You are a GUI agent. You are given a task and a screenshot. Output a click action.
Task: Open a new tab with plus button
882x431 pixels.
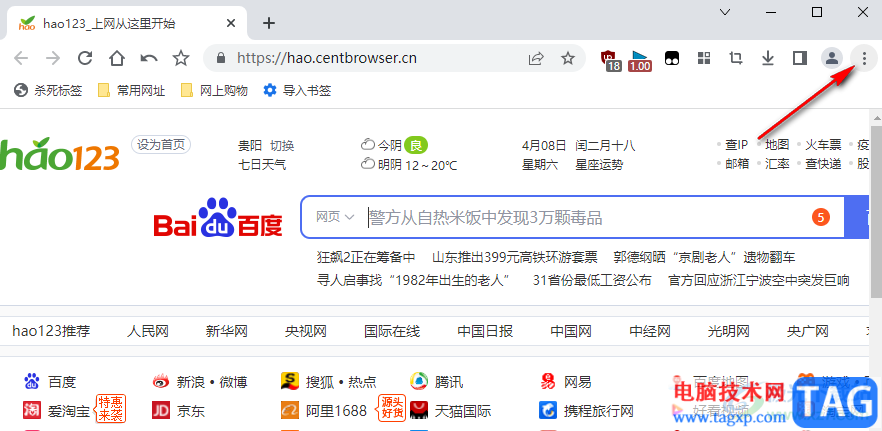coord(269,23)
